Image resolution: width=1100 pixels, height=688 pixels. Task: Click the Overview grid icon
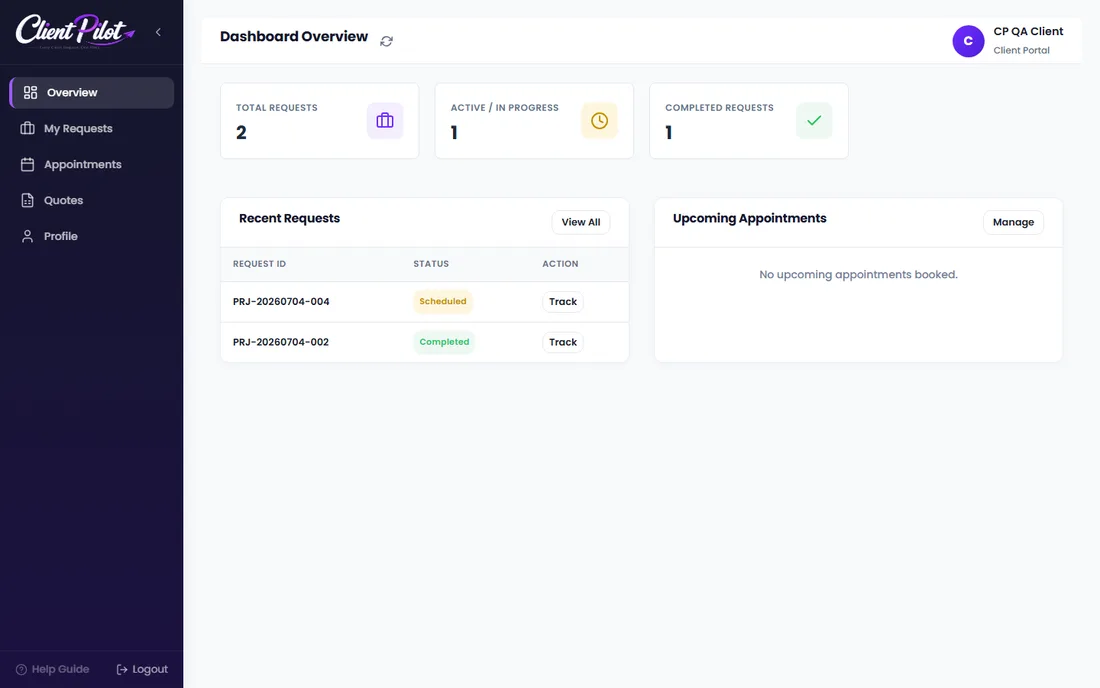click(30, 93)
